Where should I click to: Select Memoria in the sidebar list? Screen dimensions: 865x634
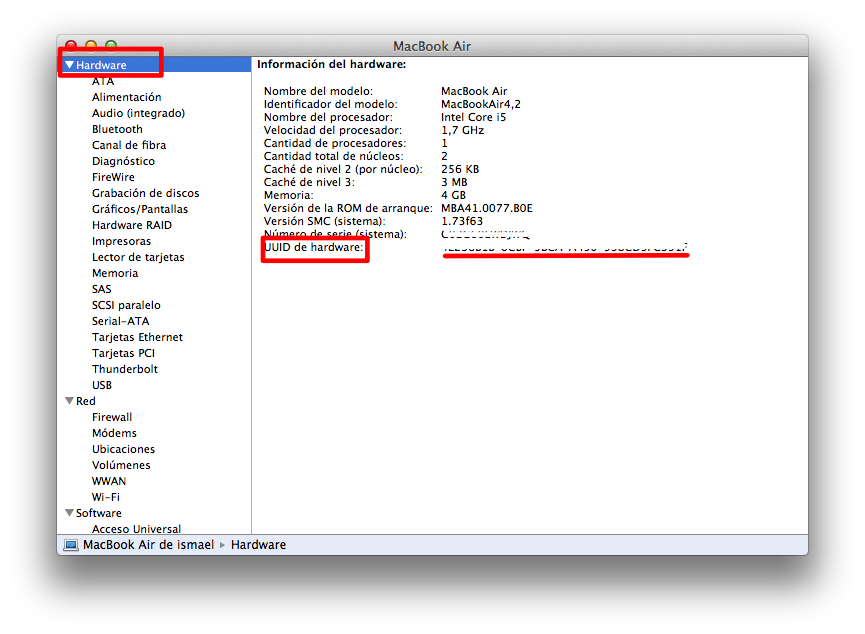115,273
